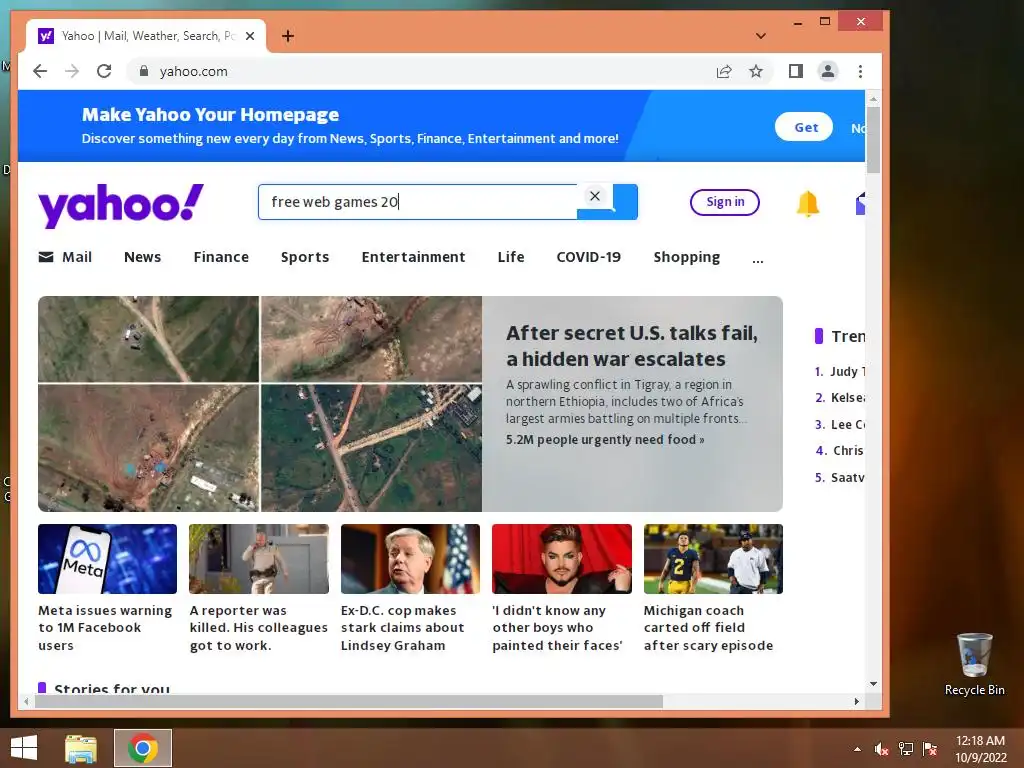Click the browser forward arrow

coord(72,71)
